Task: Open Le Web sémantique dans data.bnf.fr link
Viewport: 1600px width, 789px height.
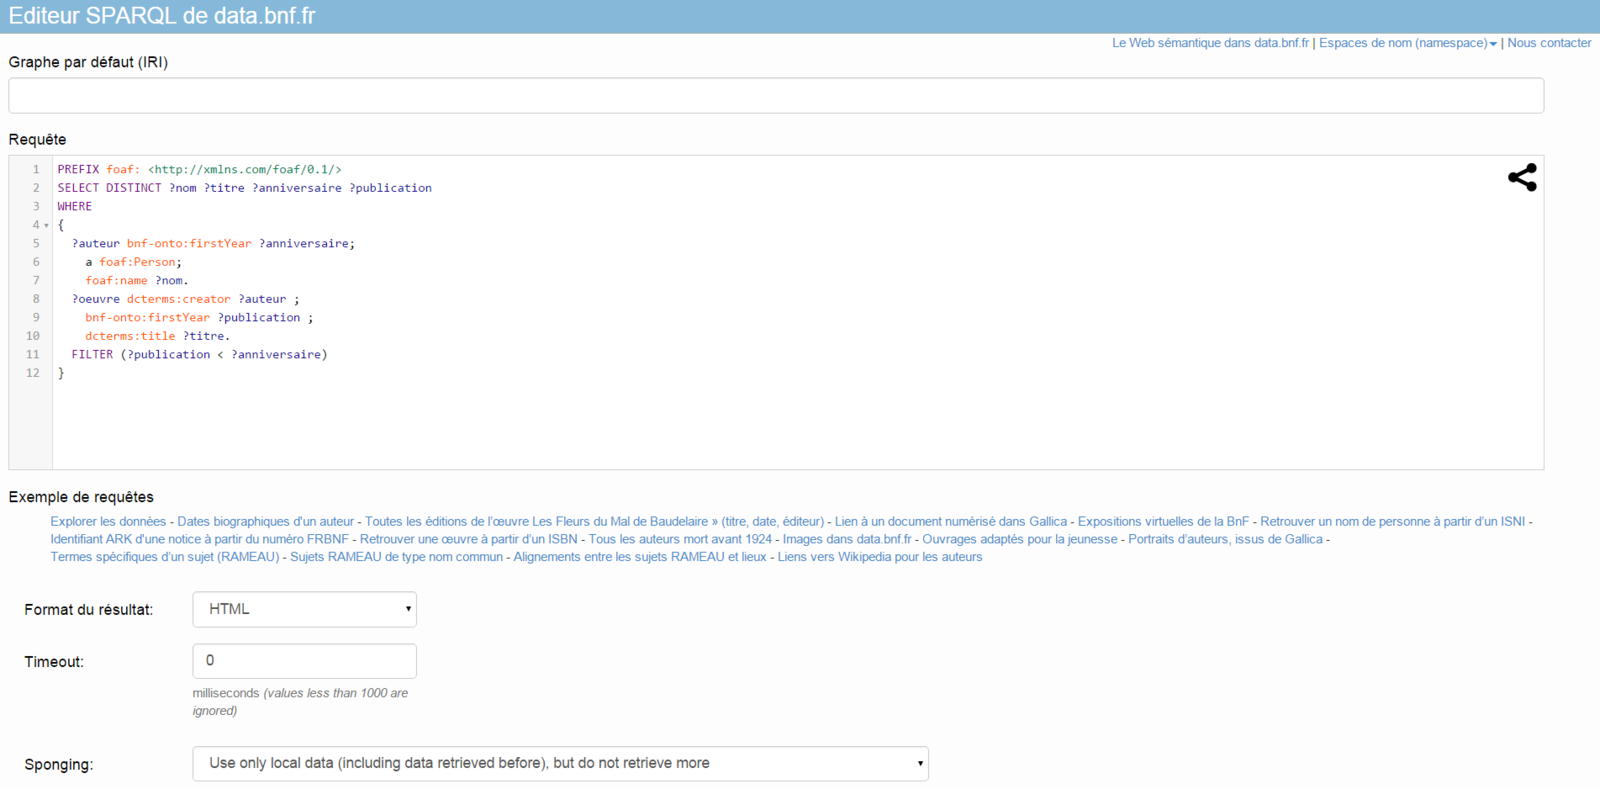Action: click(1210, 43)
